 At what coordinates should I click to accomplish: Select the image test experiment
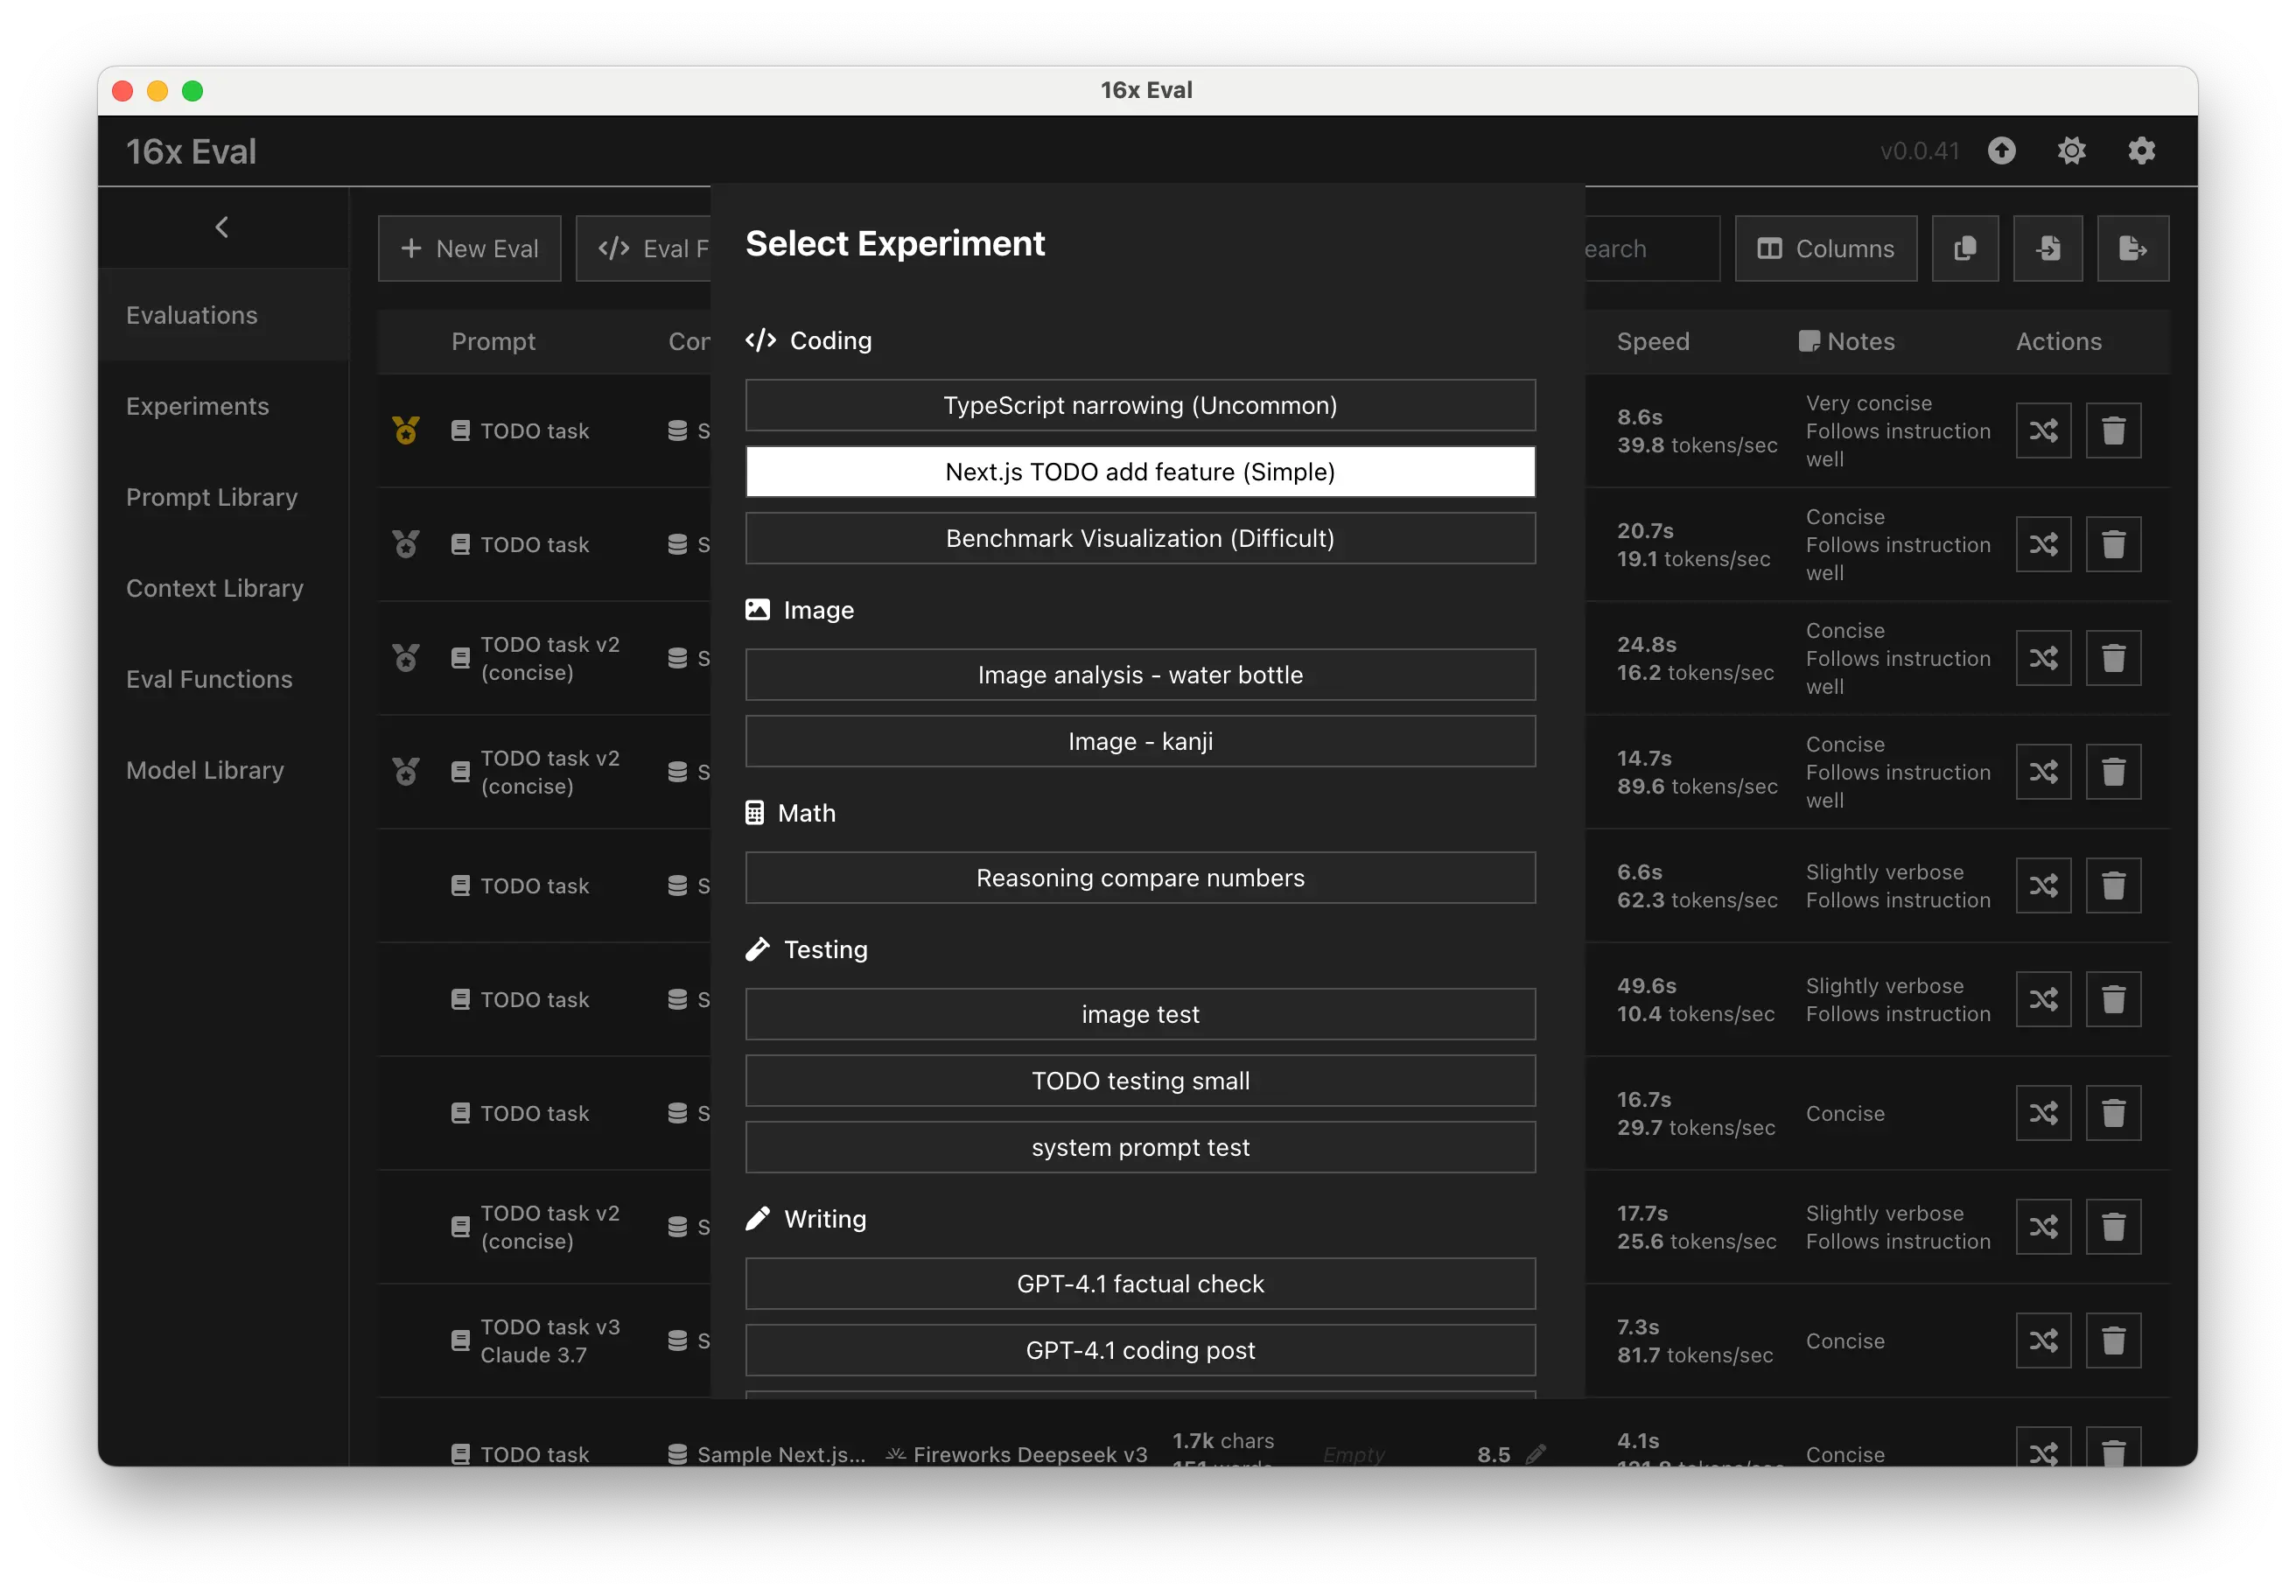coord(1140,1014)
